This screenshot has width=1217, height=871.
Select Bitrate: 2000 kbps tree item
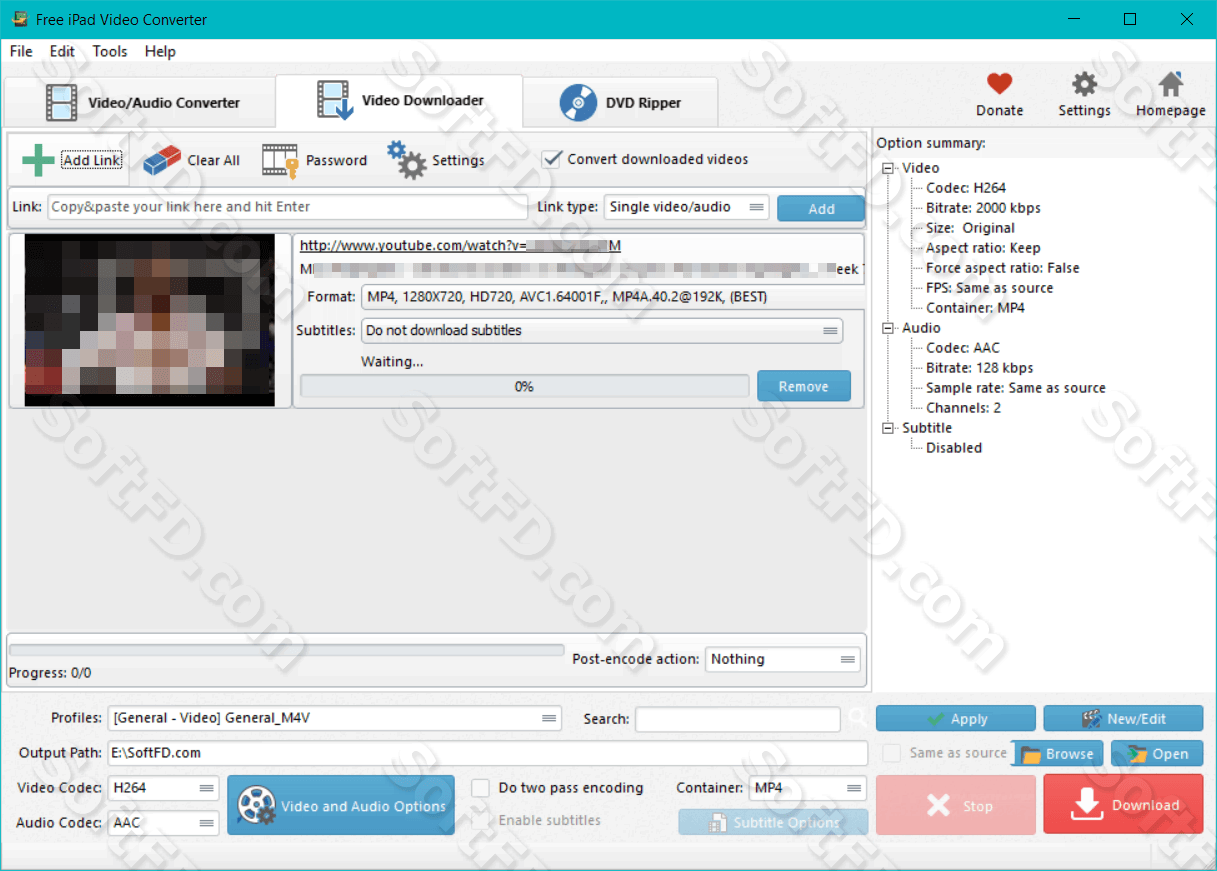(983, 208)
